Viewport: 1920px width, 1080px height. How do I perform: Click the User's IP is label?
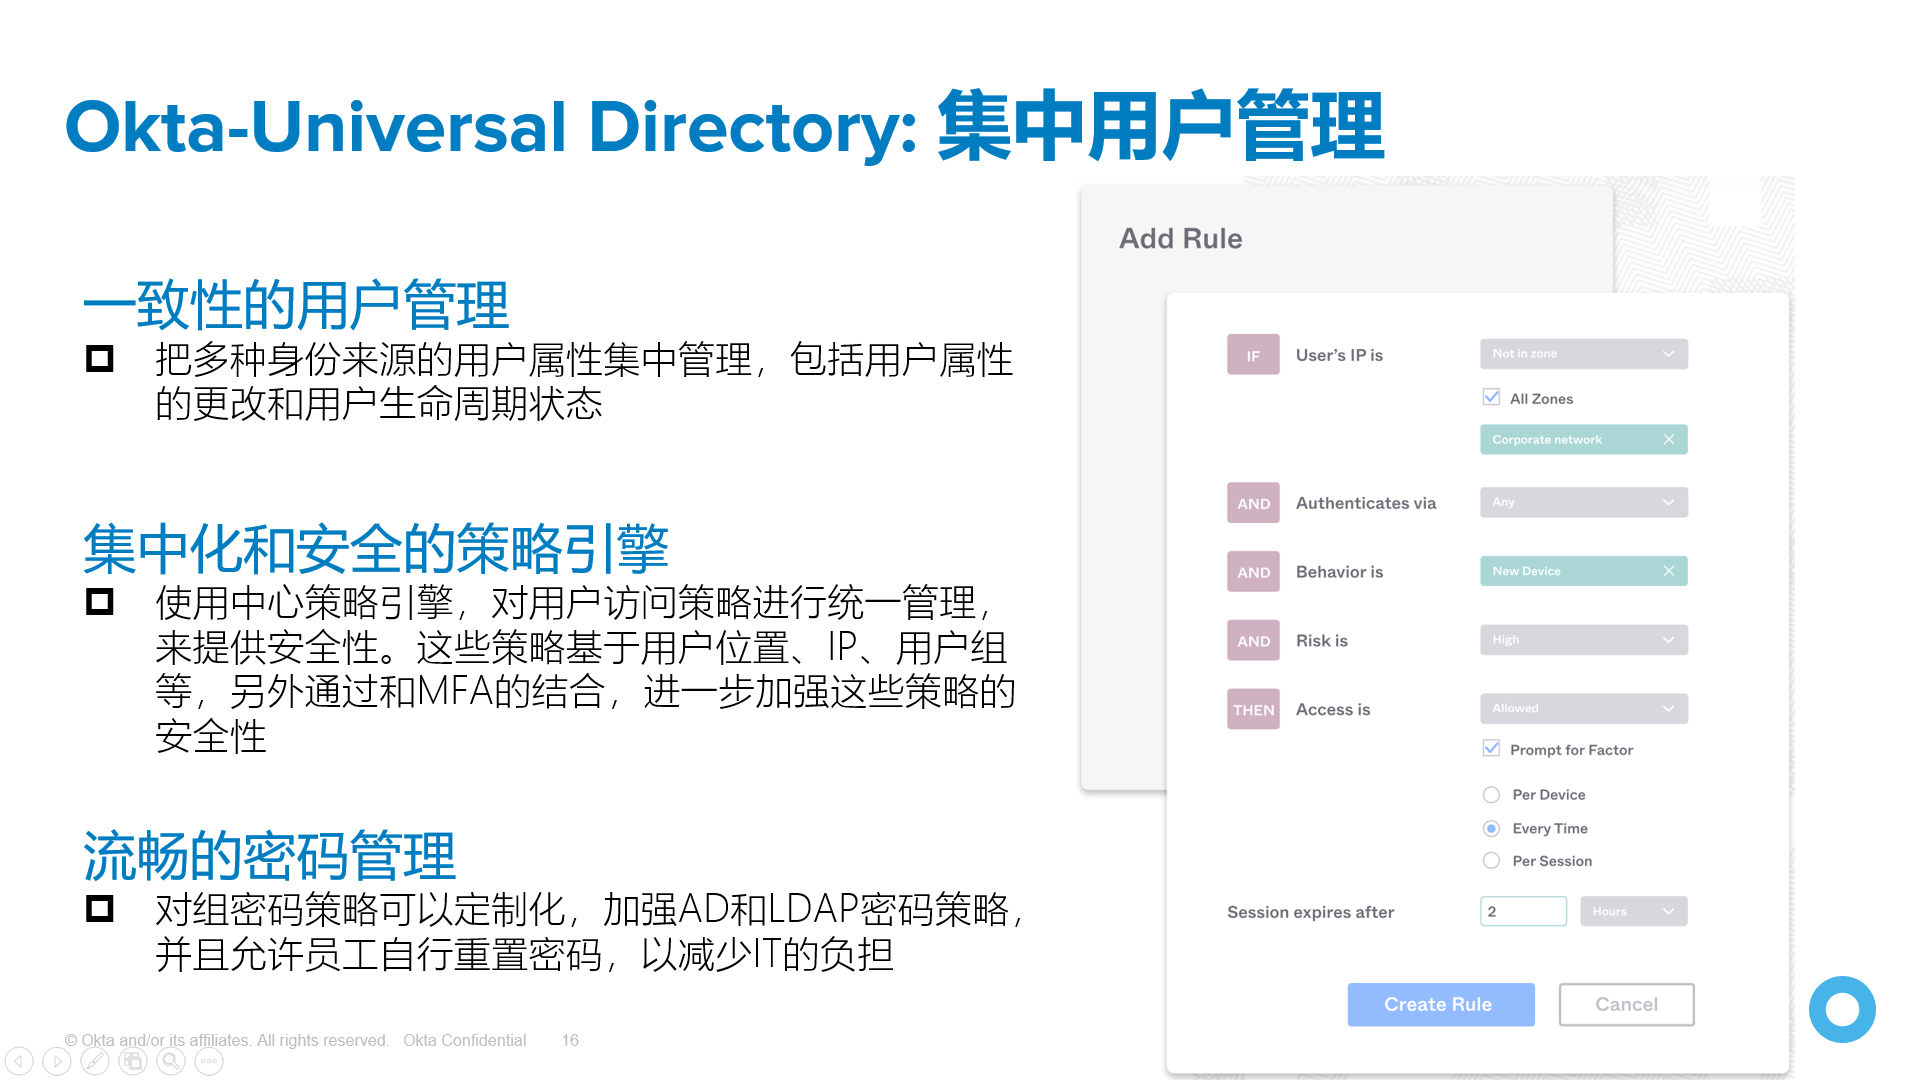pos(1339,355)
